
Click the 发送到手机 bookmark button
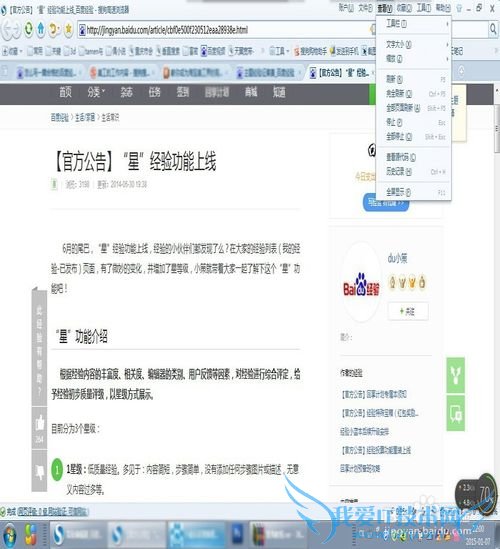[345, 51]
